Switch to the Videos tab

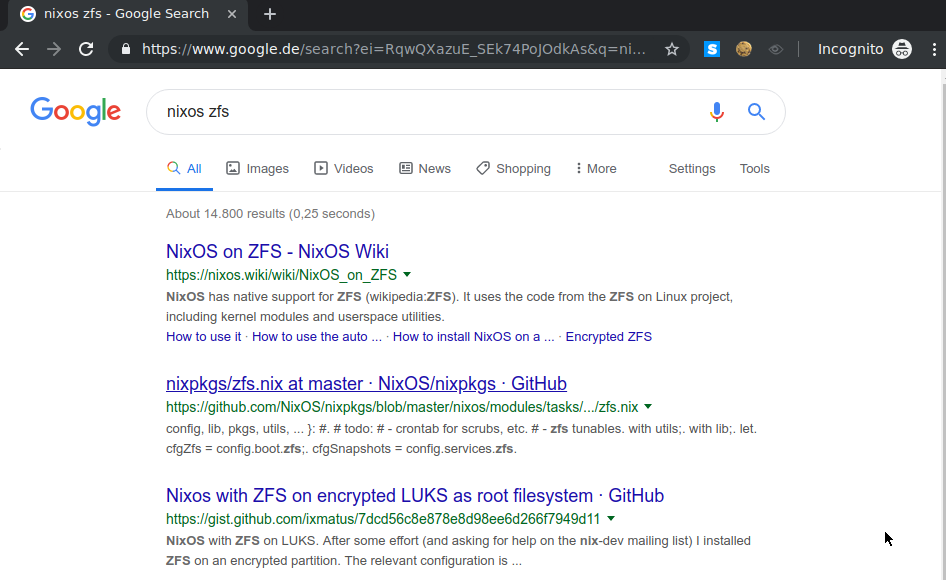[x=344, y=169]
